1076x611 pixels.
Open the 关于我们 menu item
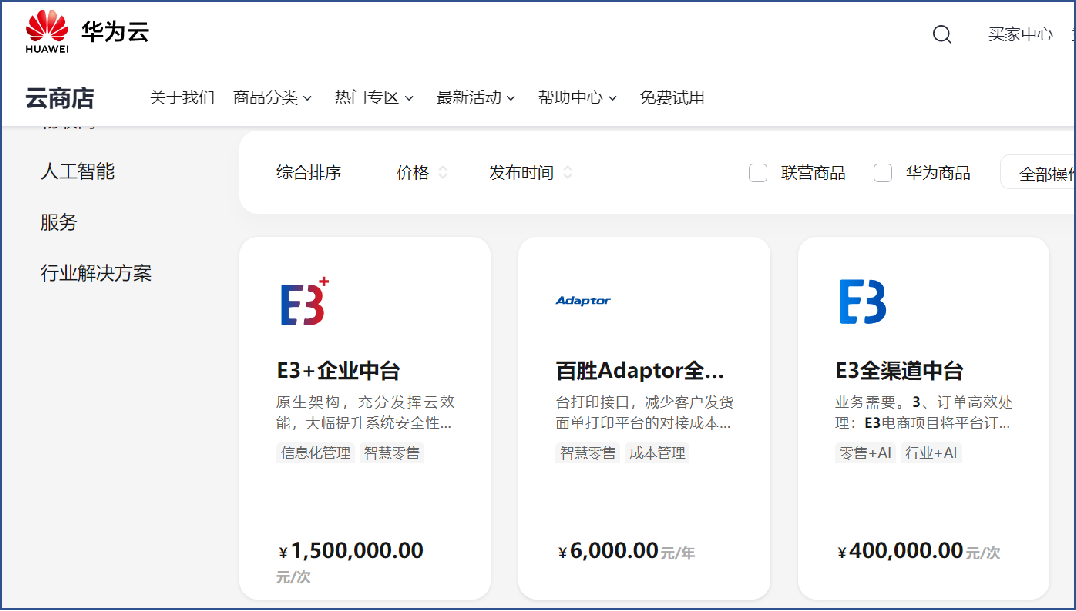(x=183, y=98)
